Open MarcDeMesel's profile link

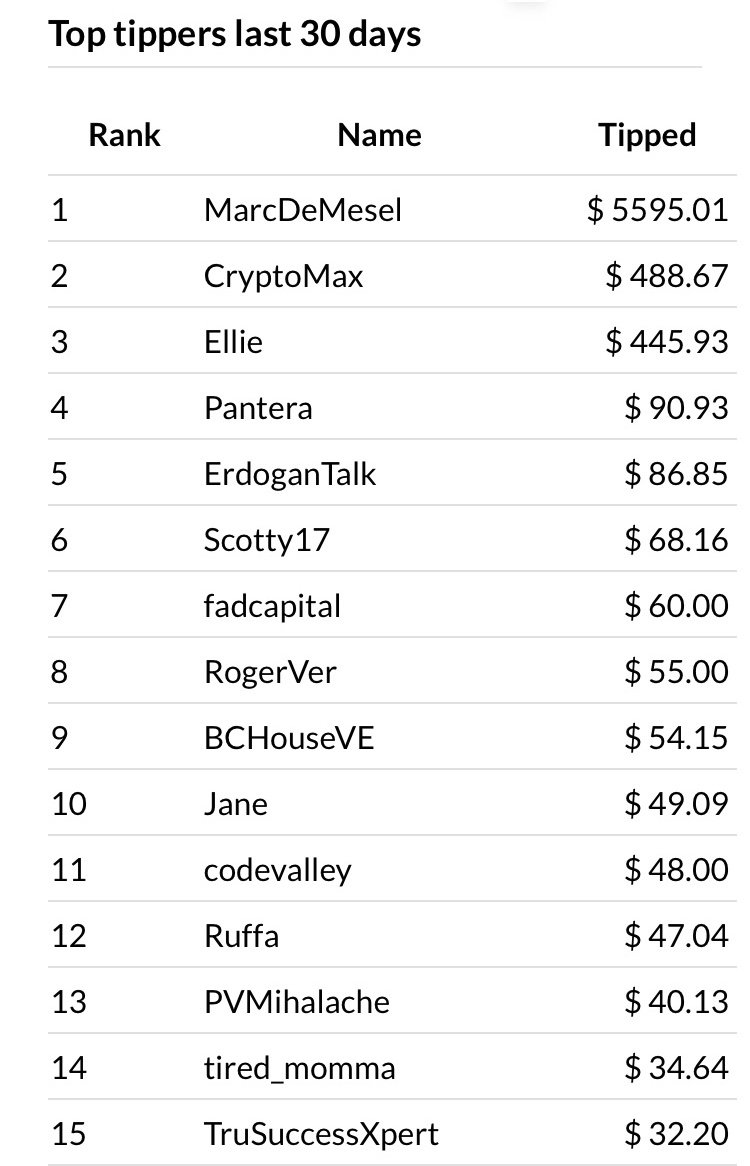click(303, 210)
